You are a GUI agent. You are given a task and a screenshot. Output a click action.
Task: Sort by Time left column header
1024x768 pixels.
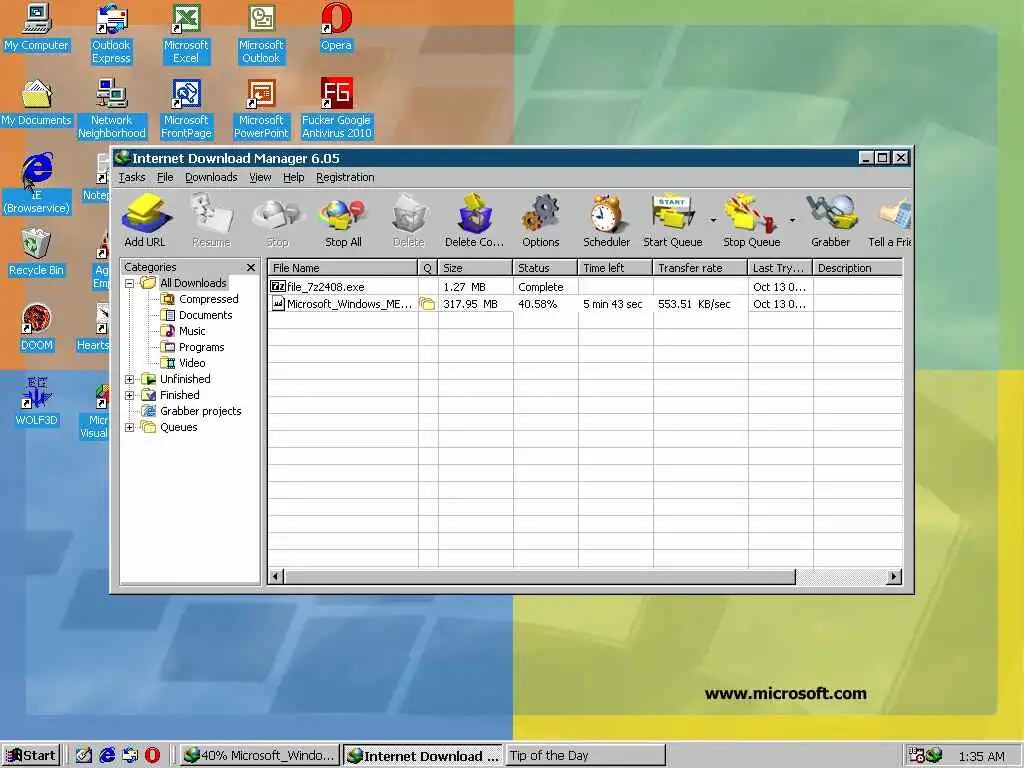coord(615,268)
